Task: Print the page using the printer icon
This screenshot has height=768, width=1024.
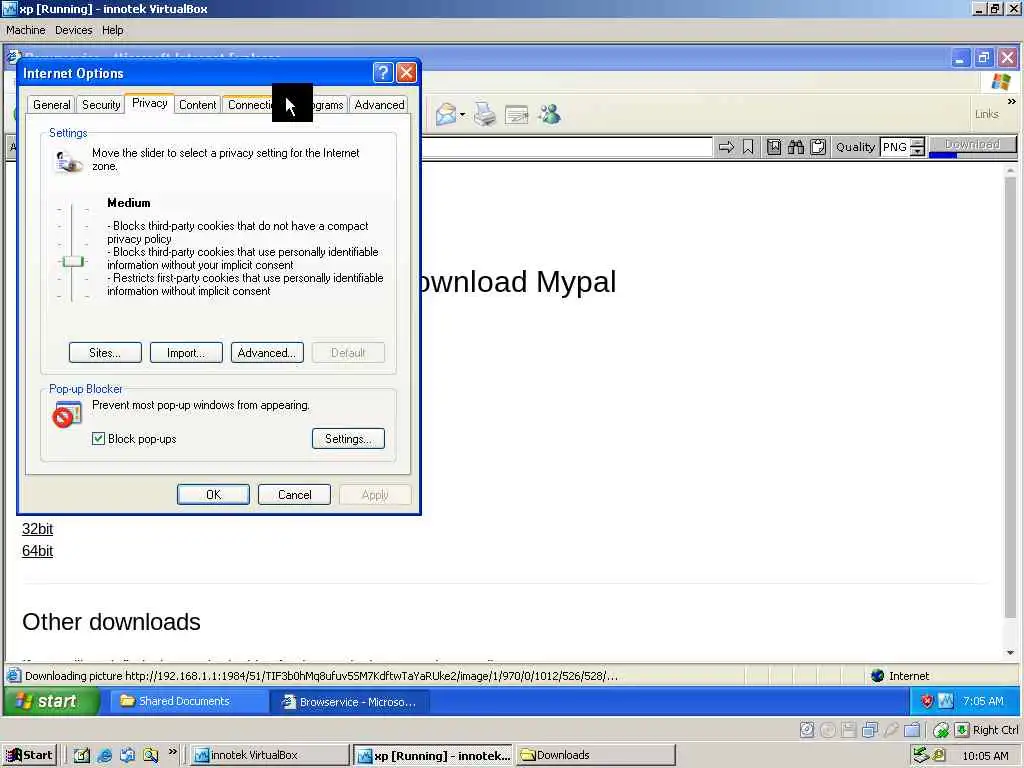Action: (485, 114)
